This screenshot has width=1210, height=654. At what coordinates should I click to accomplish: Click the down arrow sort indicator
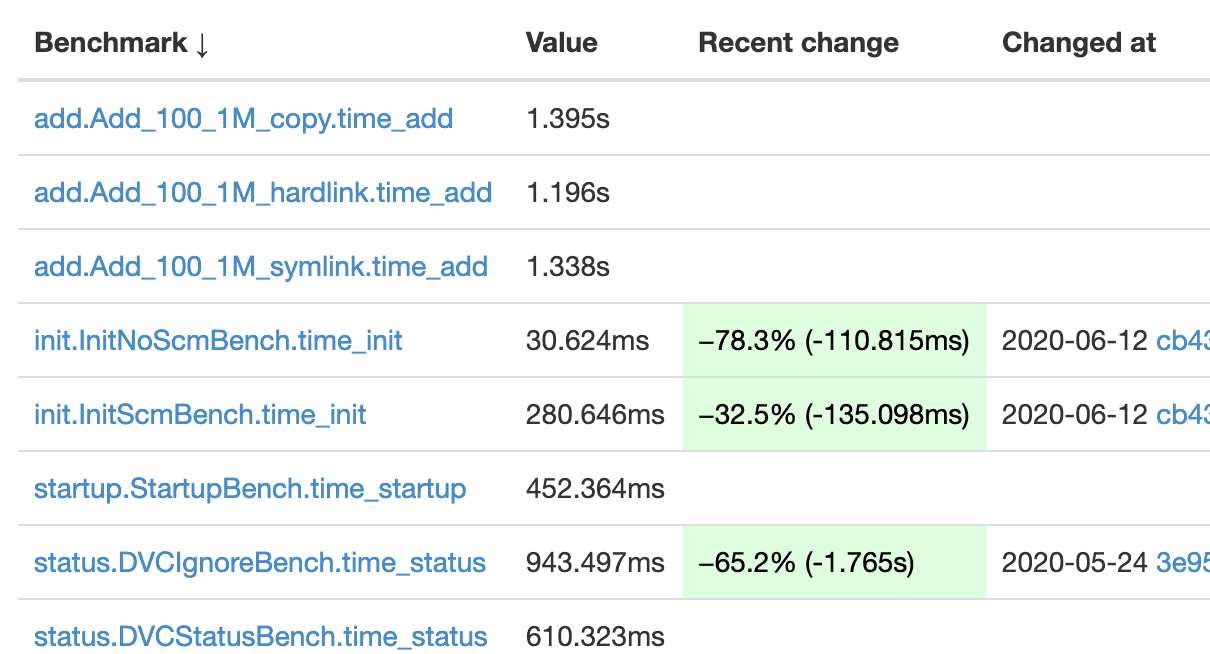(202, 44)
